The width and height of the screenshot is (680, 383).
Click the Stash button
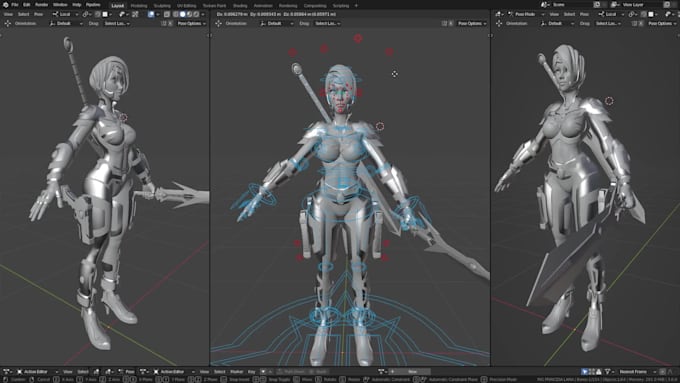(318, 372)
